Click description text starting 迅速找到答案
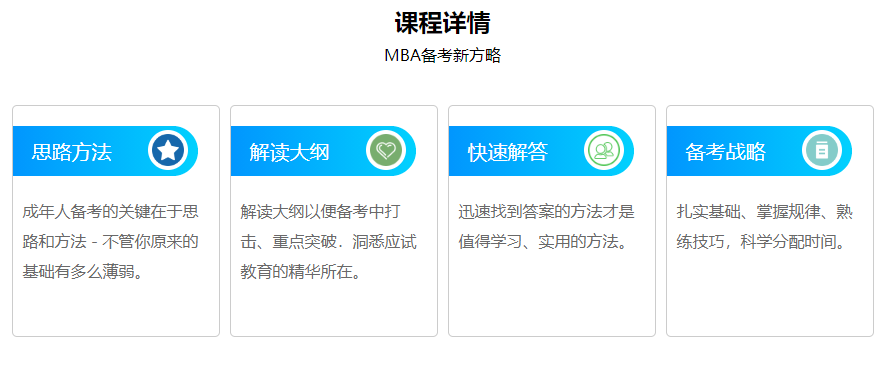This screenshot has width=884, height=366. tap(546, 227)
